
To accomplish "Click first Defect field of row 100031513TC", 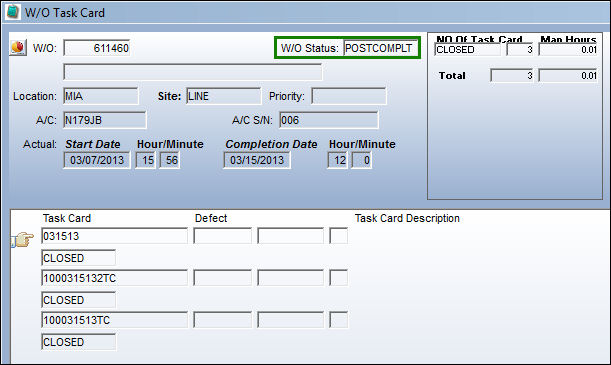I will pos(223,320).
